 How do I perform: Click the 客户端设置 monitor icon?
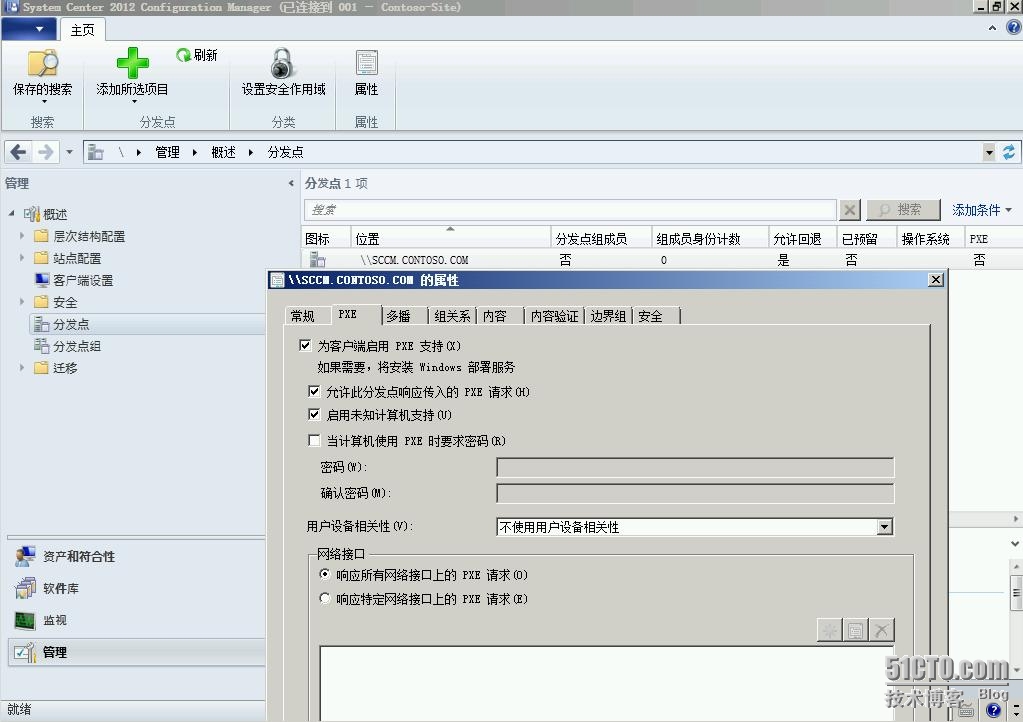(x=42, y=280)
